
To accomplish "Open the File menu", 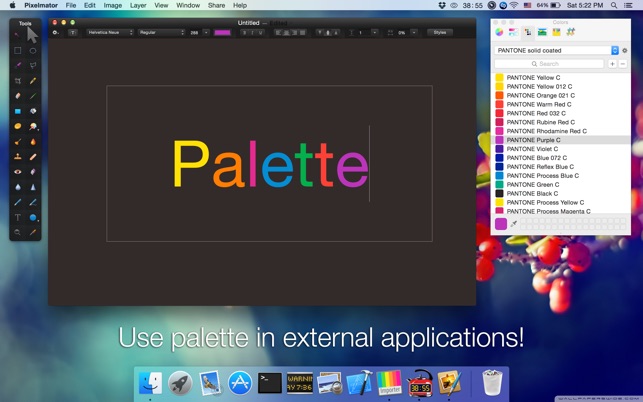I will click(x=71, y=5).
